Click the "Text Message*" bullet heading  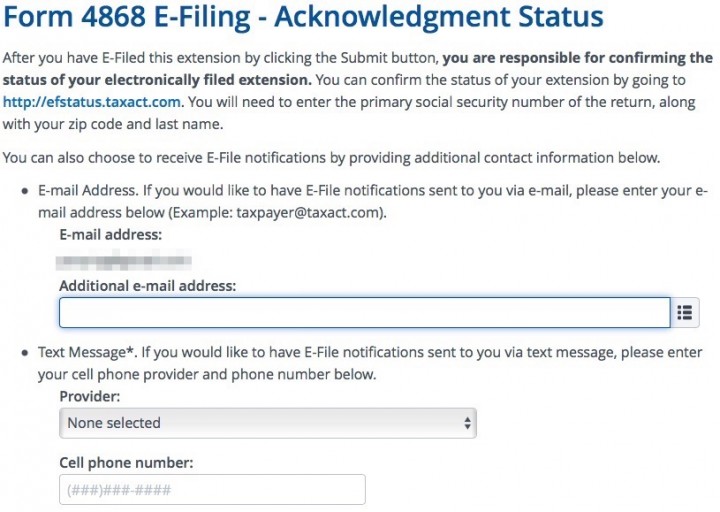88,352
